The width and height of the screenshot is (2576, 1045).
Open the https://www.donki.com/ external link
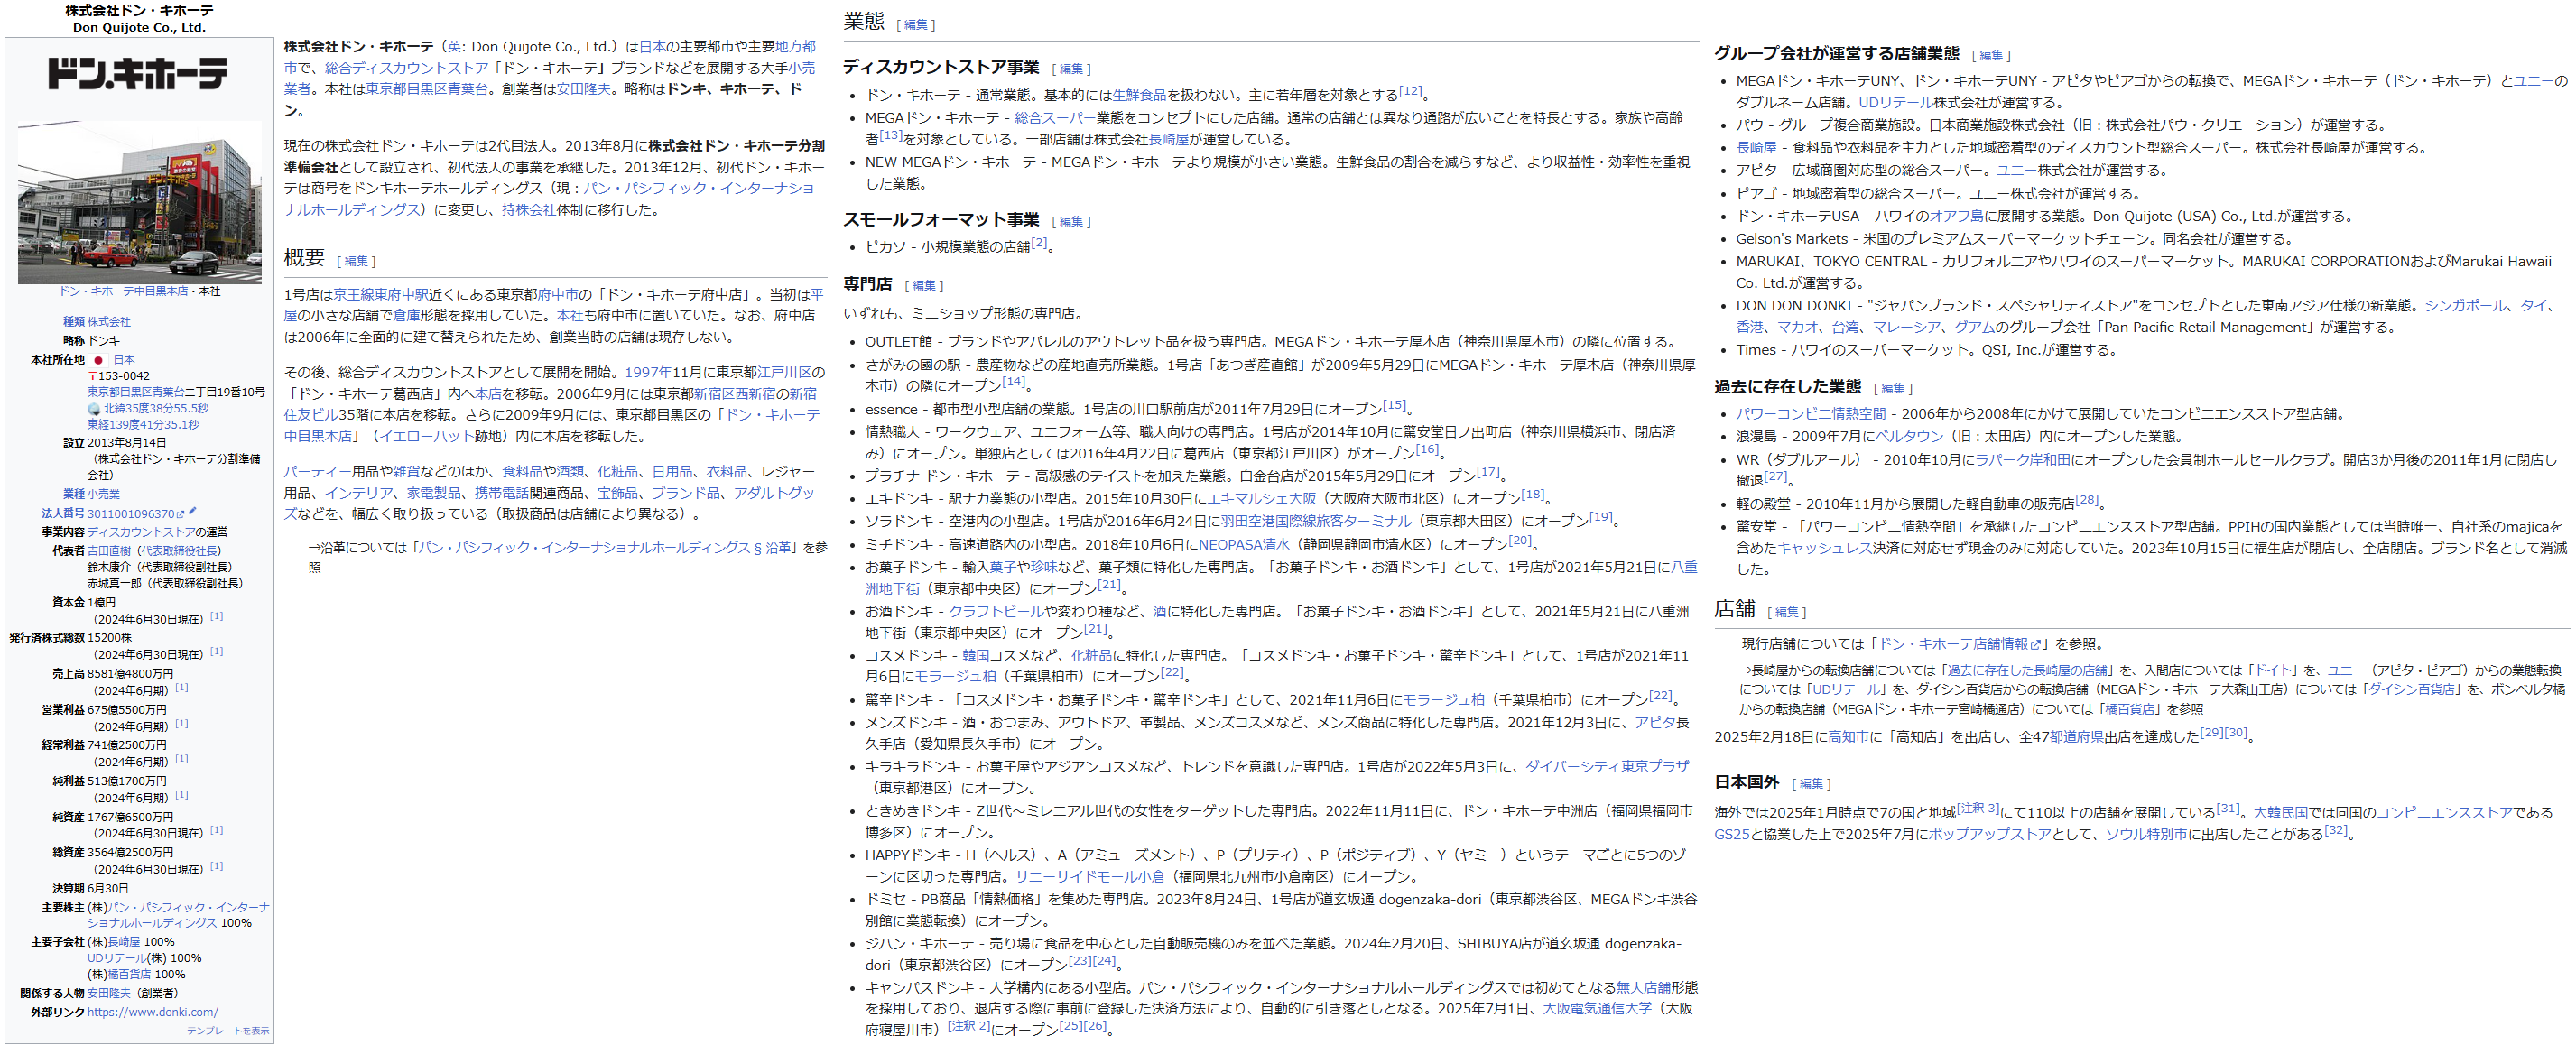coord(152,1012)
